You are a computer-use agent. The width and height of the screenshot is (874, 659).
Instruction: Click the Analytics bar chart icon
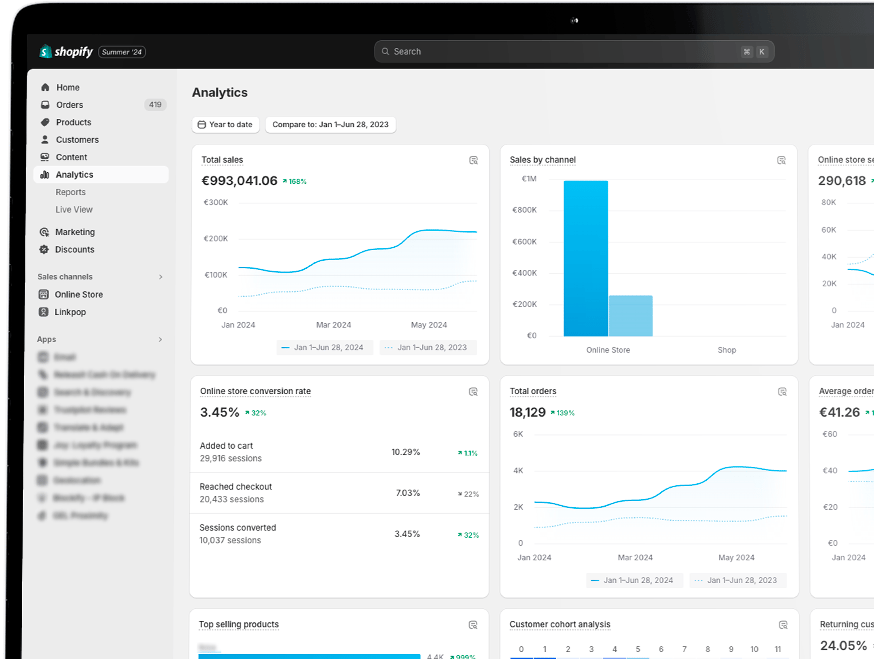tap(45, 175)
